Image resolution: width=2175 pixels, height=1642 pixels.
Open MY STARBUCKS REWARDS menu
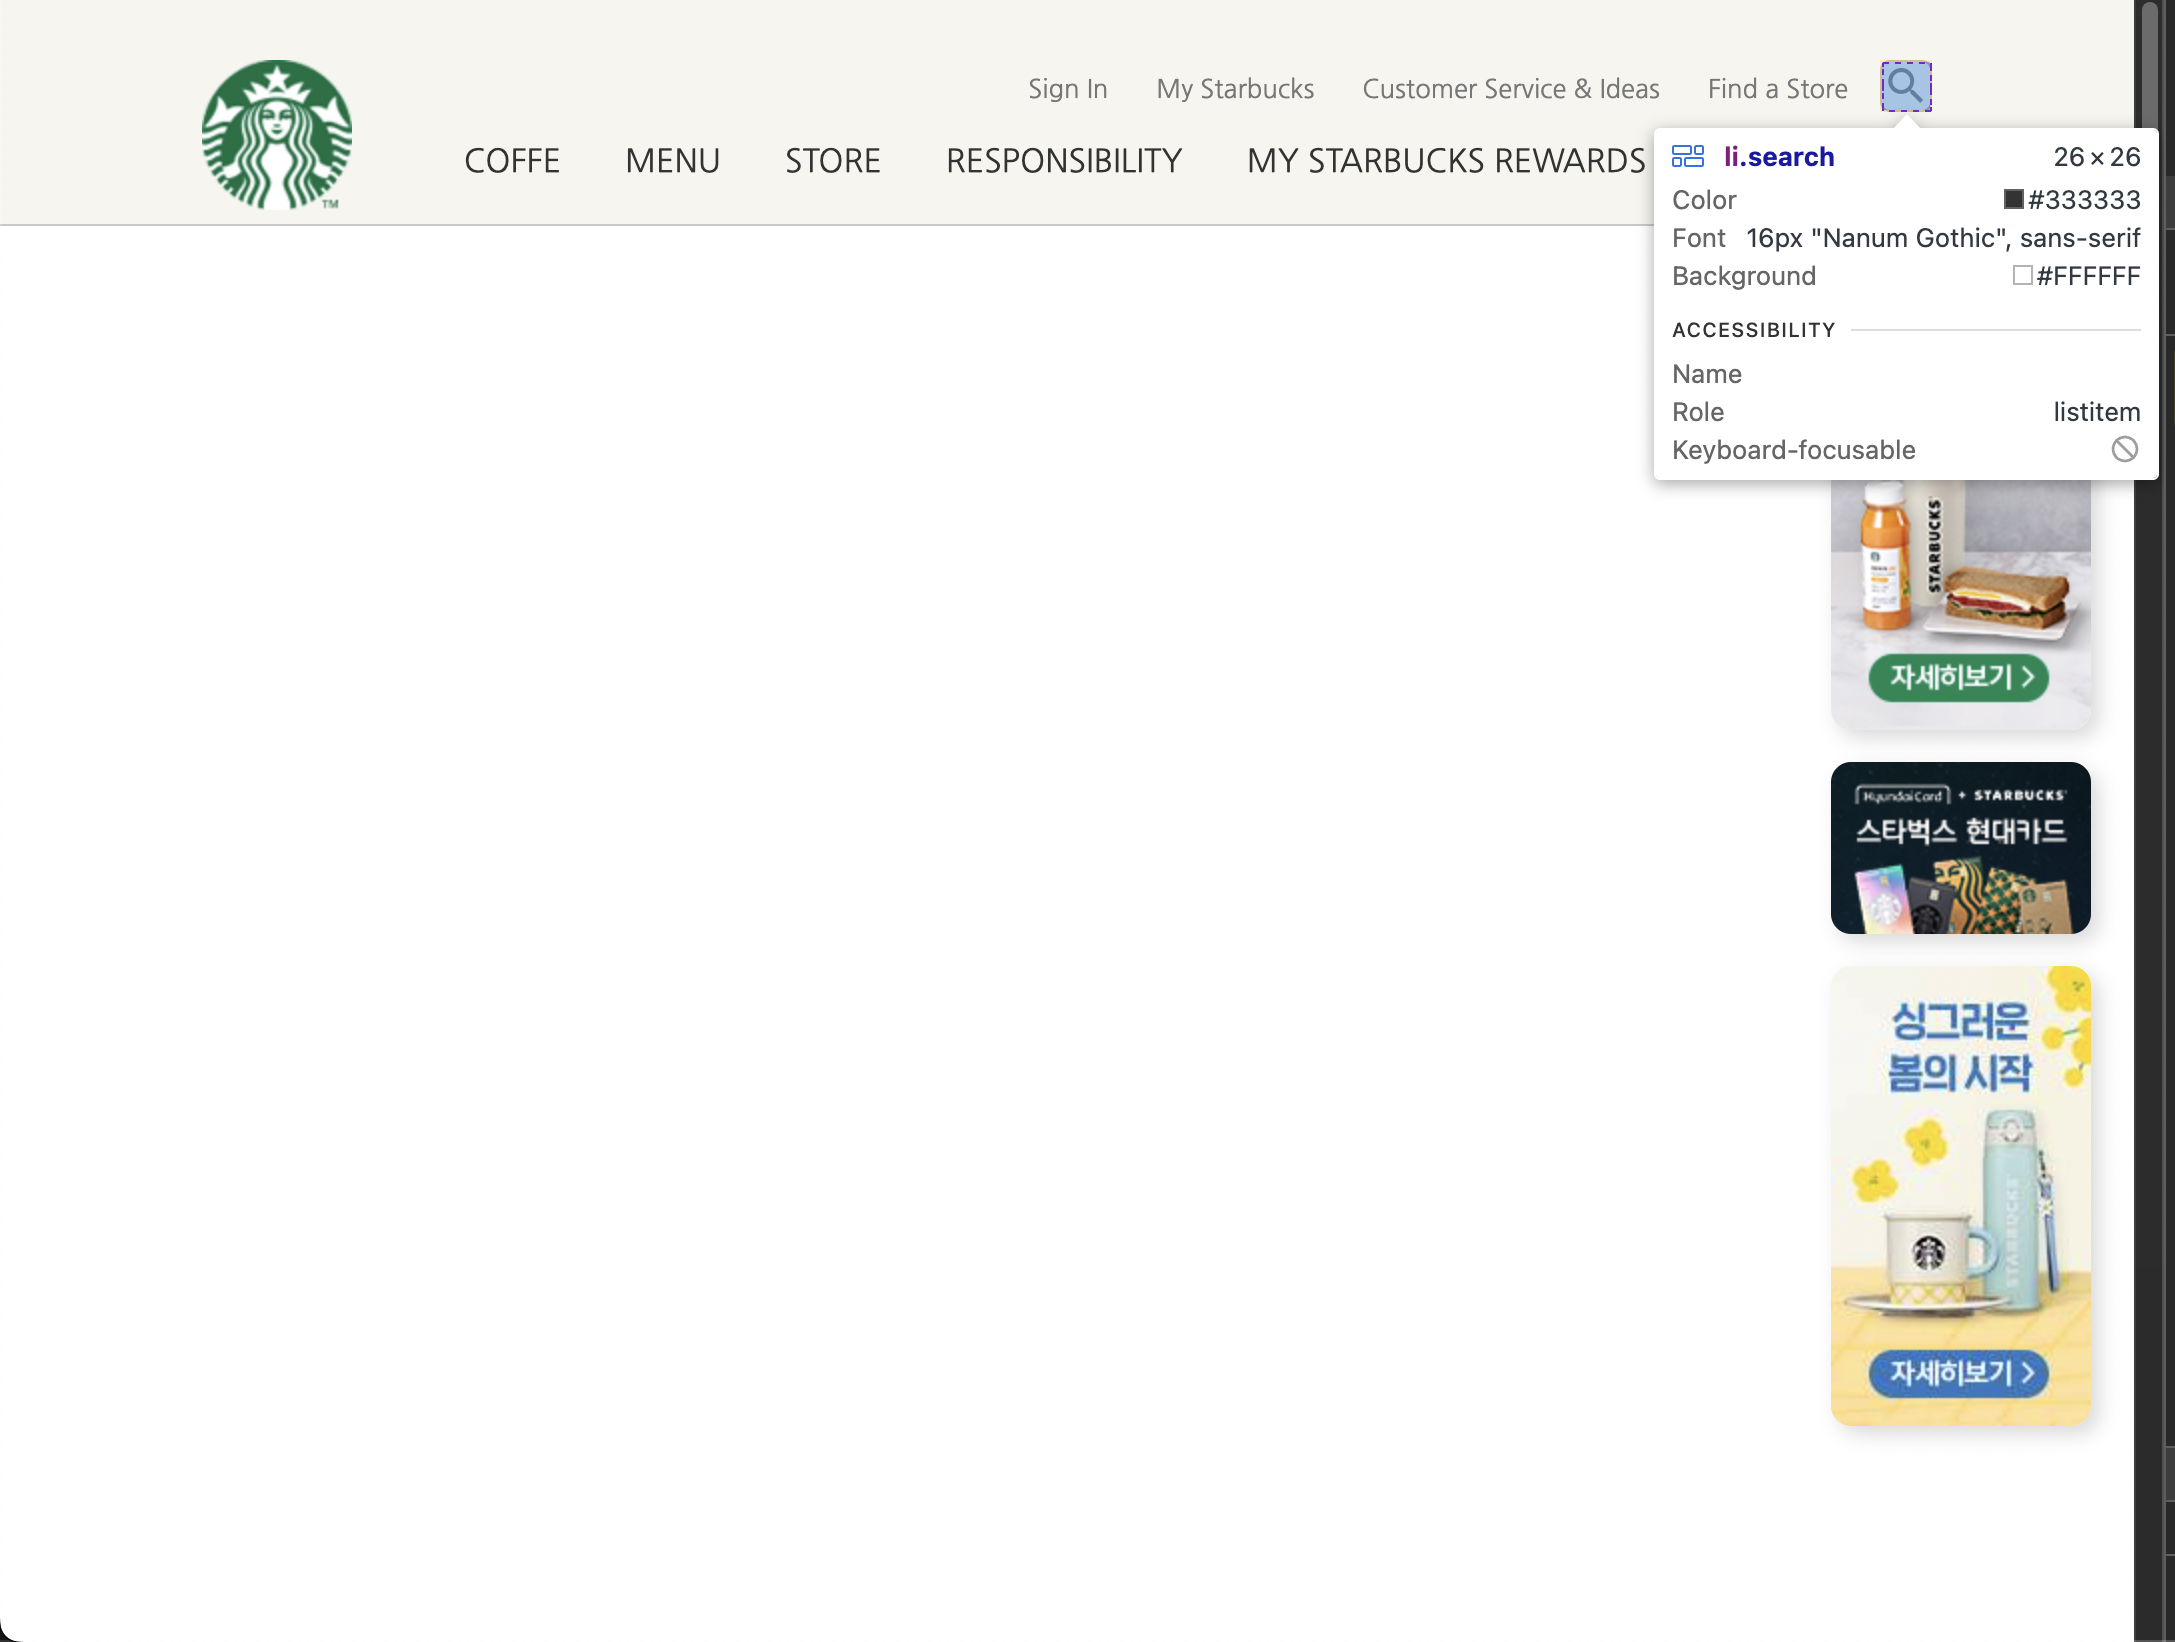click(x=1445, y=161)
